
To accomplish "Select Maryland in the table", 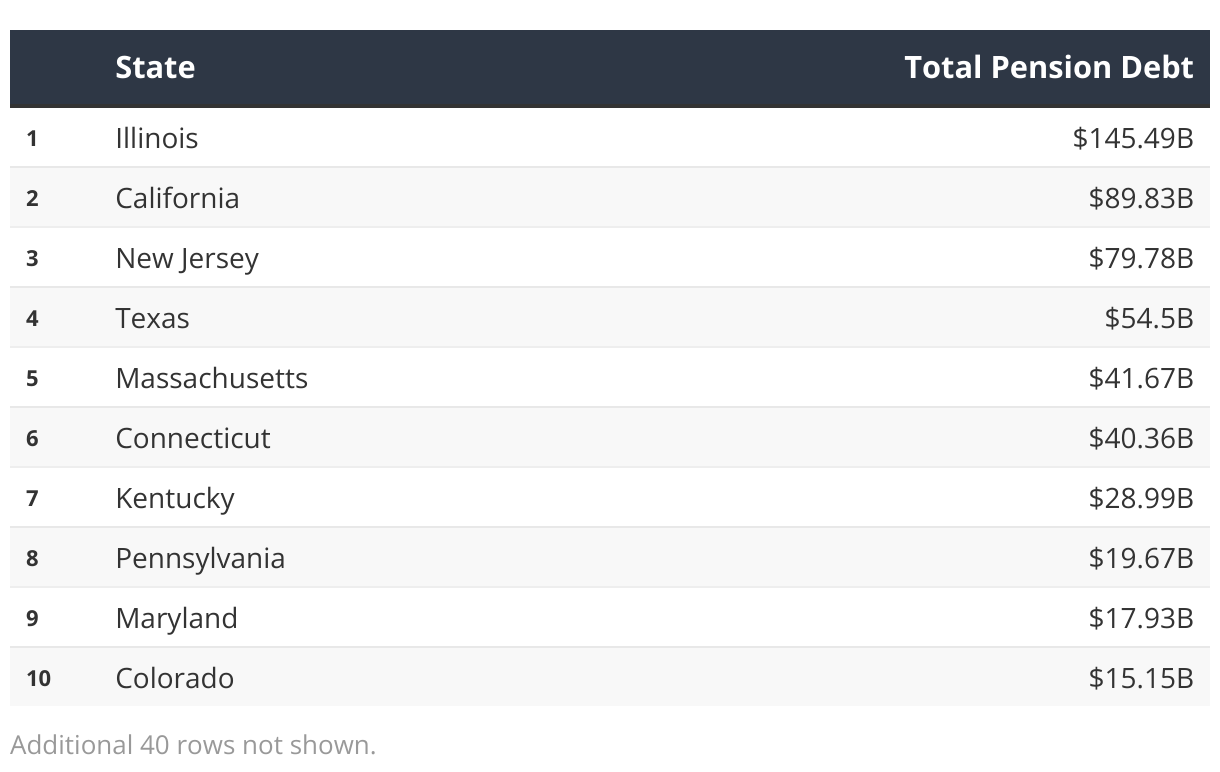I will point(176,618).
